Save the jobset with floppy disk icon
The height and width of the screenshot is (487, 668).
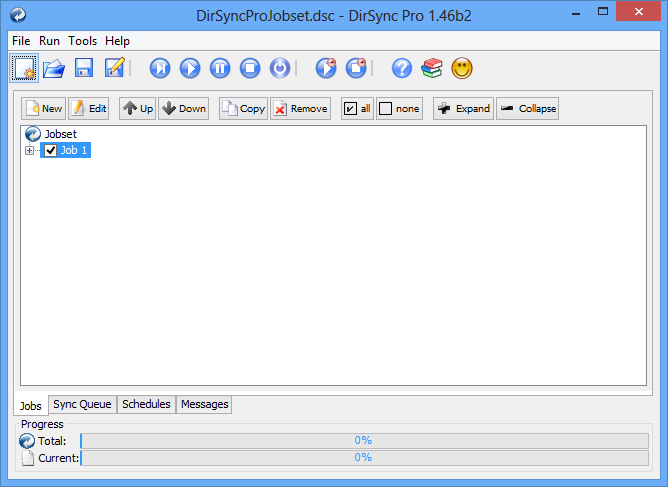pos(84,68)
